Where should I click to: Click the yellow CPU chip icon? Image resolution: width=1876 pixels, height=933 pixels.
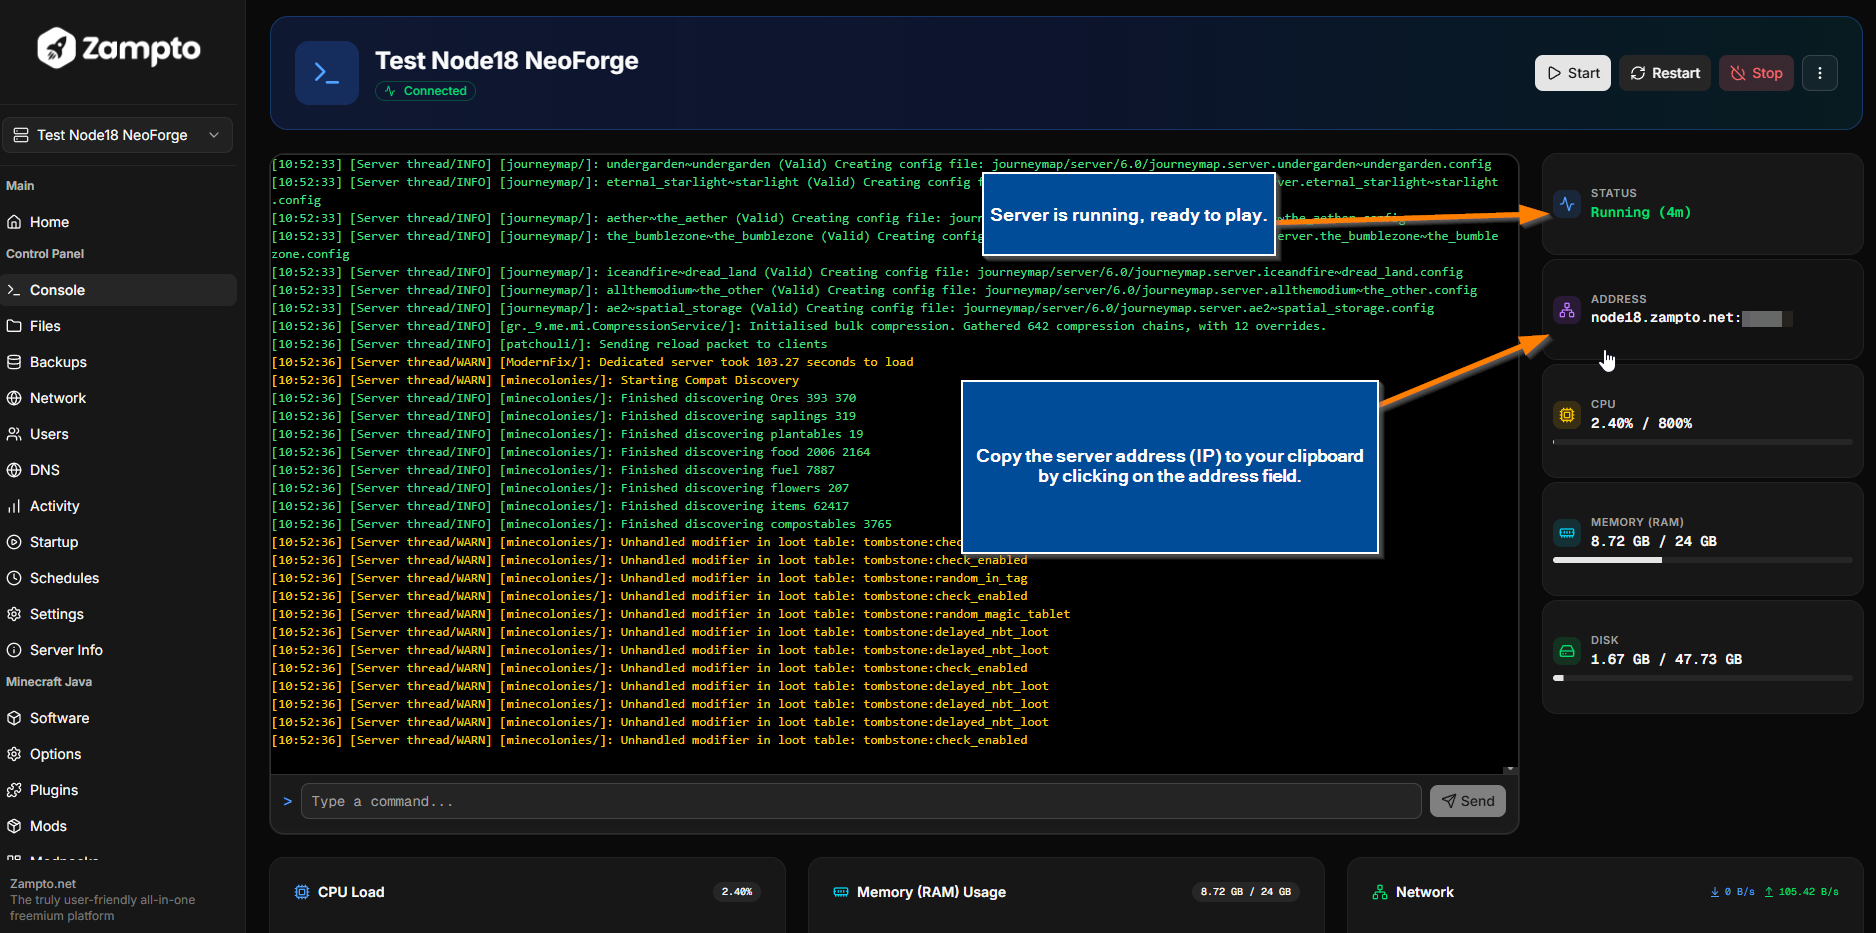click(x=1566, y=414)
